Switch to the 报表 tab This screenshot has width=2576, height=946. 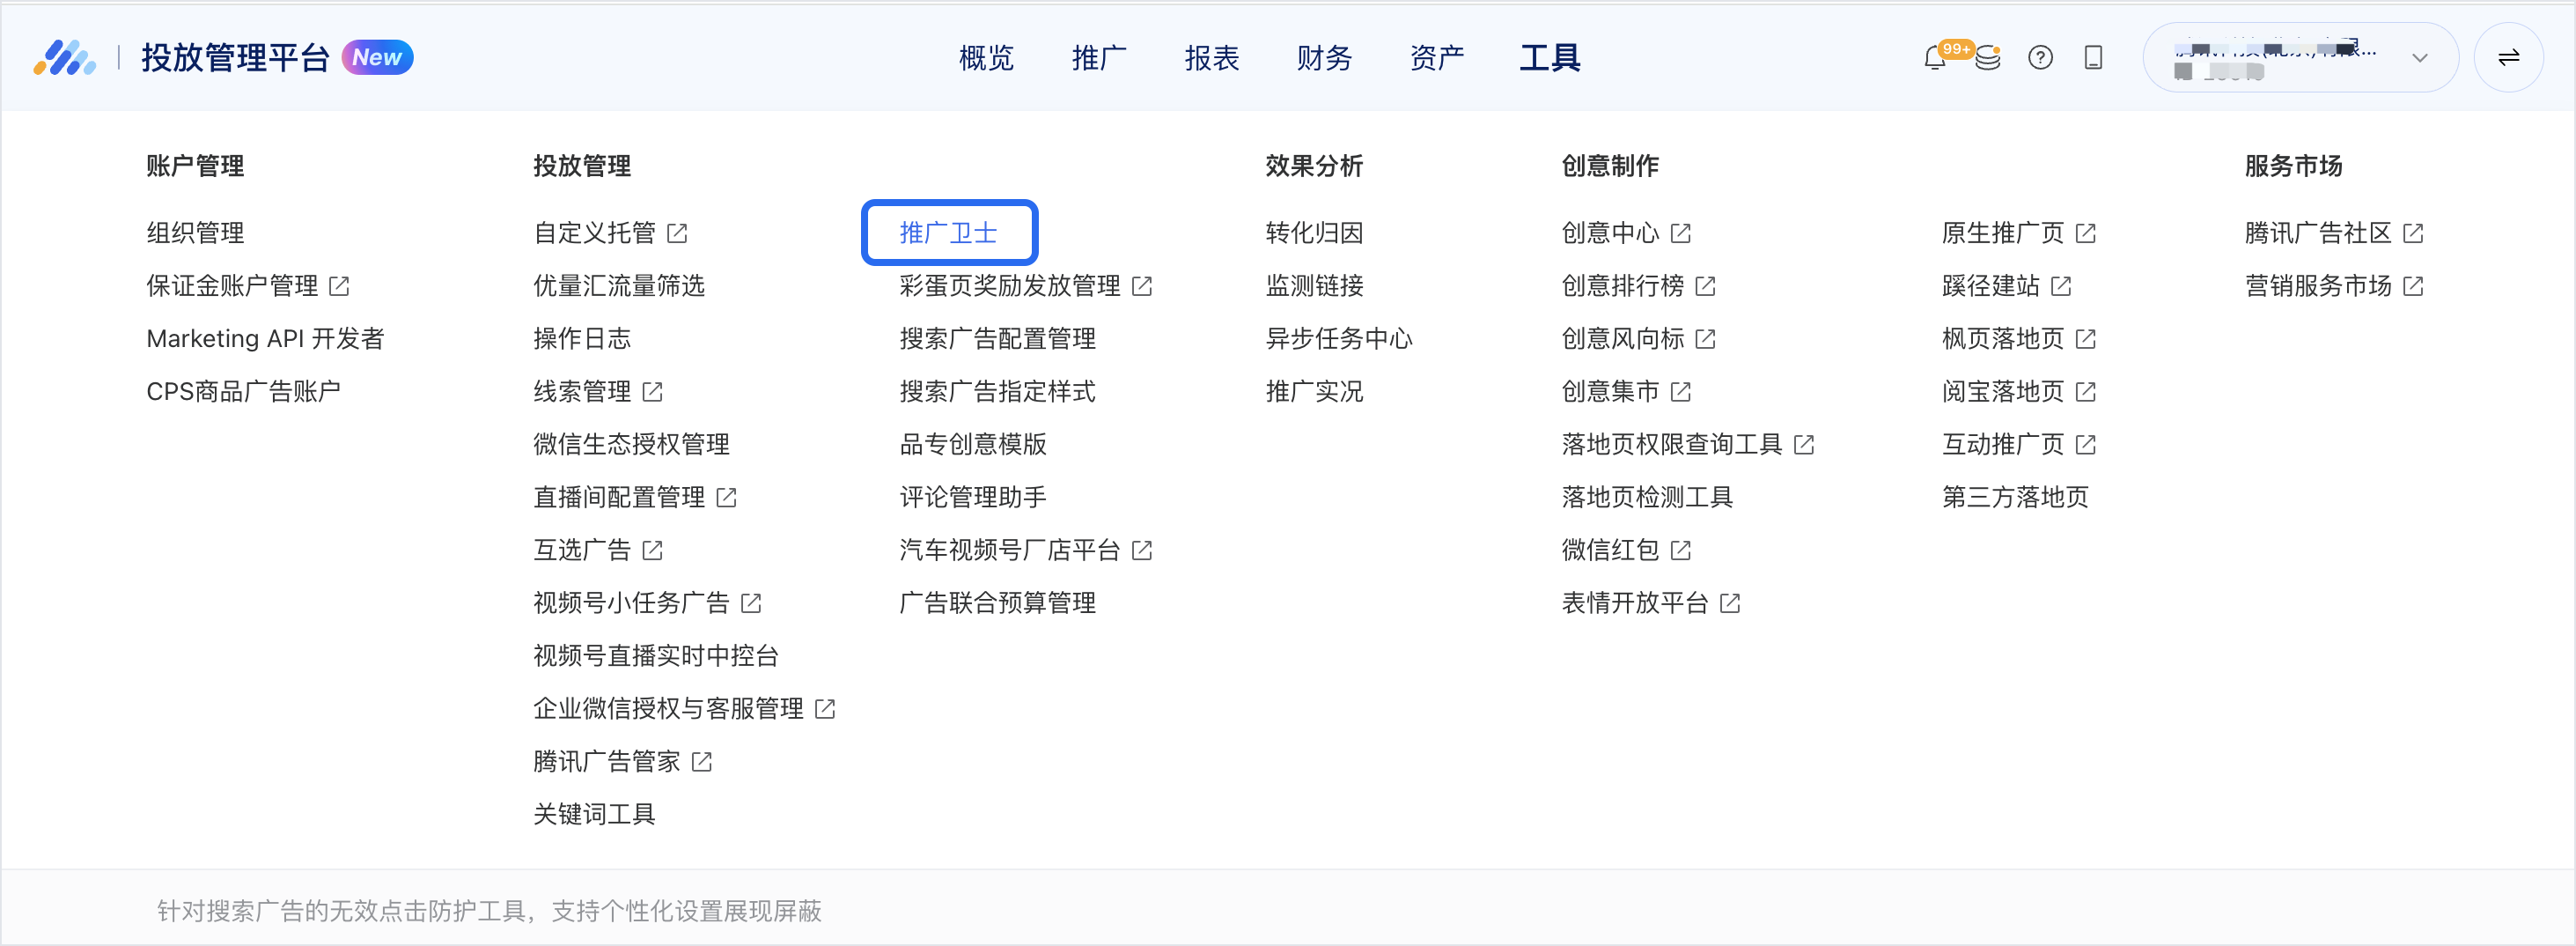[1212, 58]
